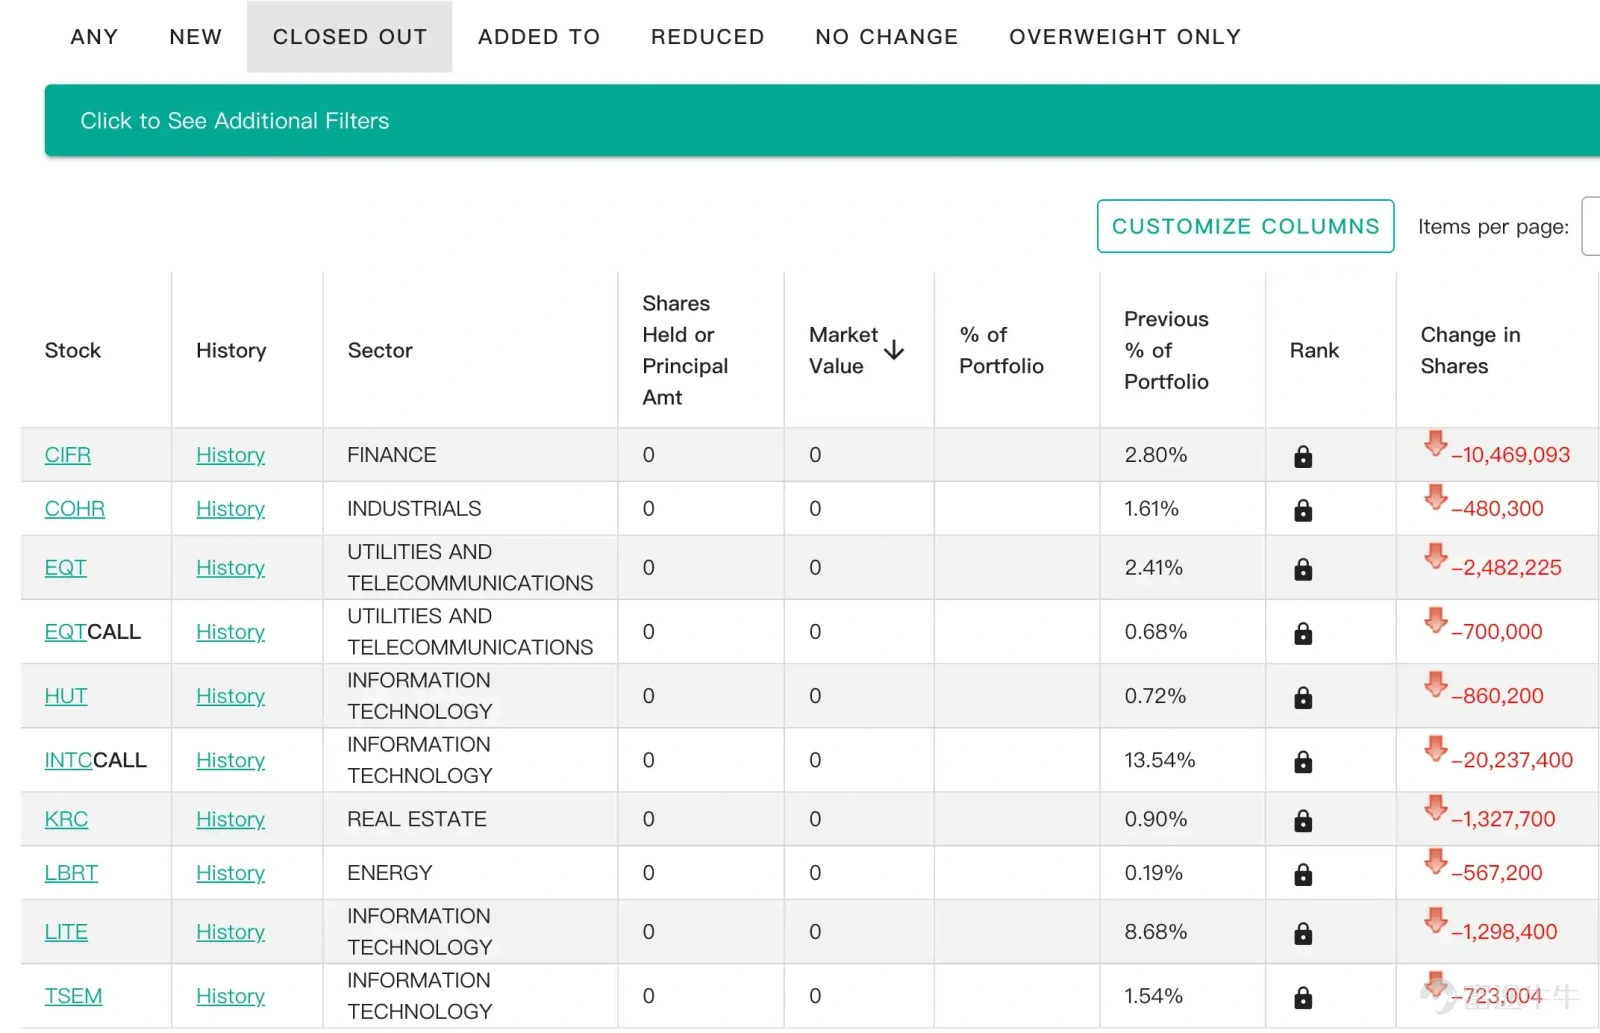Open the EQT stock link

[x=66, y=568]
